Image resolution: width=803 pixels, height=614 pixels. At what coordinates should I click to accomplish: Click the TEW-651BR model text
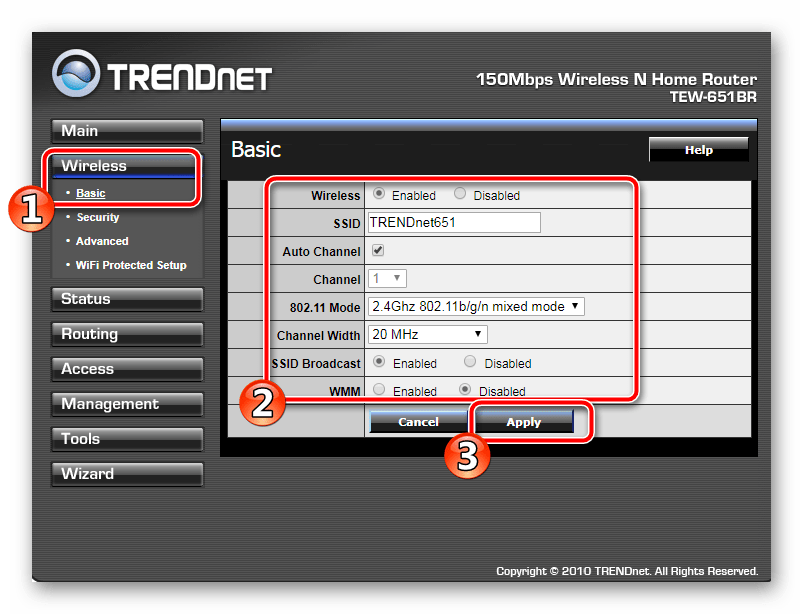pos(713,97)
